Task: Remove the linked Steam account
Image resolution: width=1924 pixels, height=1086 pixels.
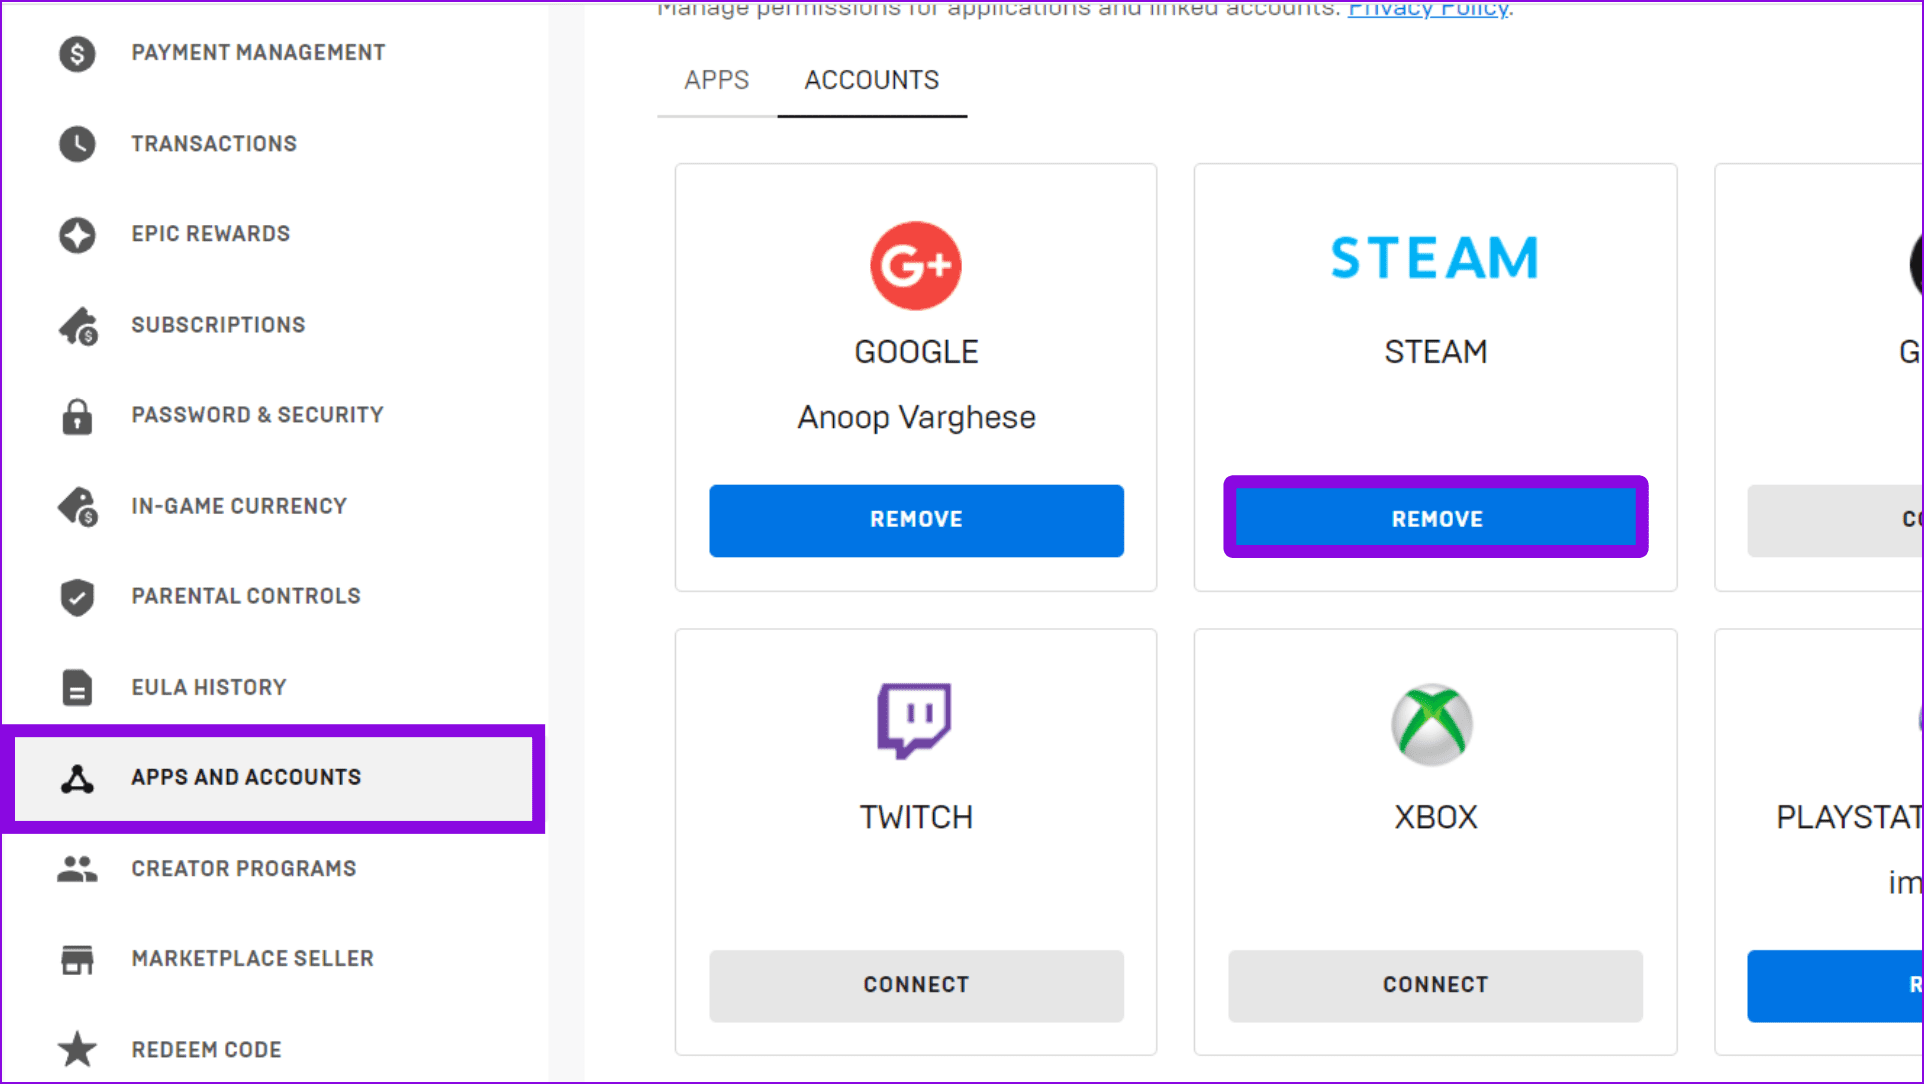Action: click(x=1436, y=519)
